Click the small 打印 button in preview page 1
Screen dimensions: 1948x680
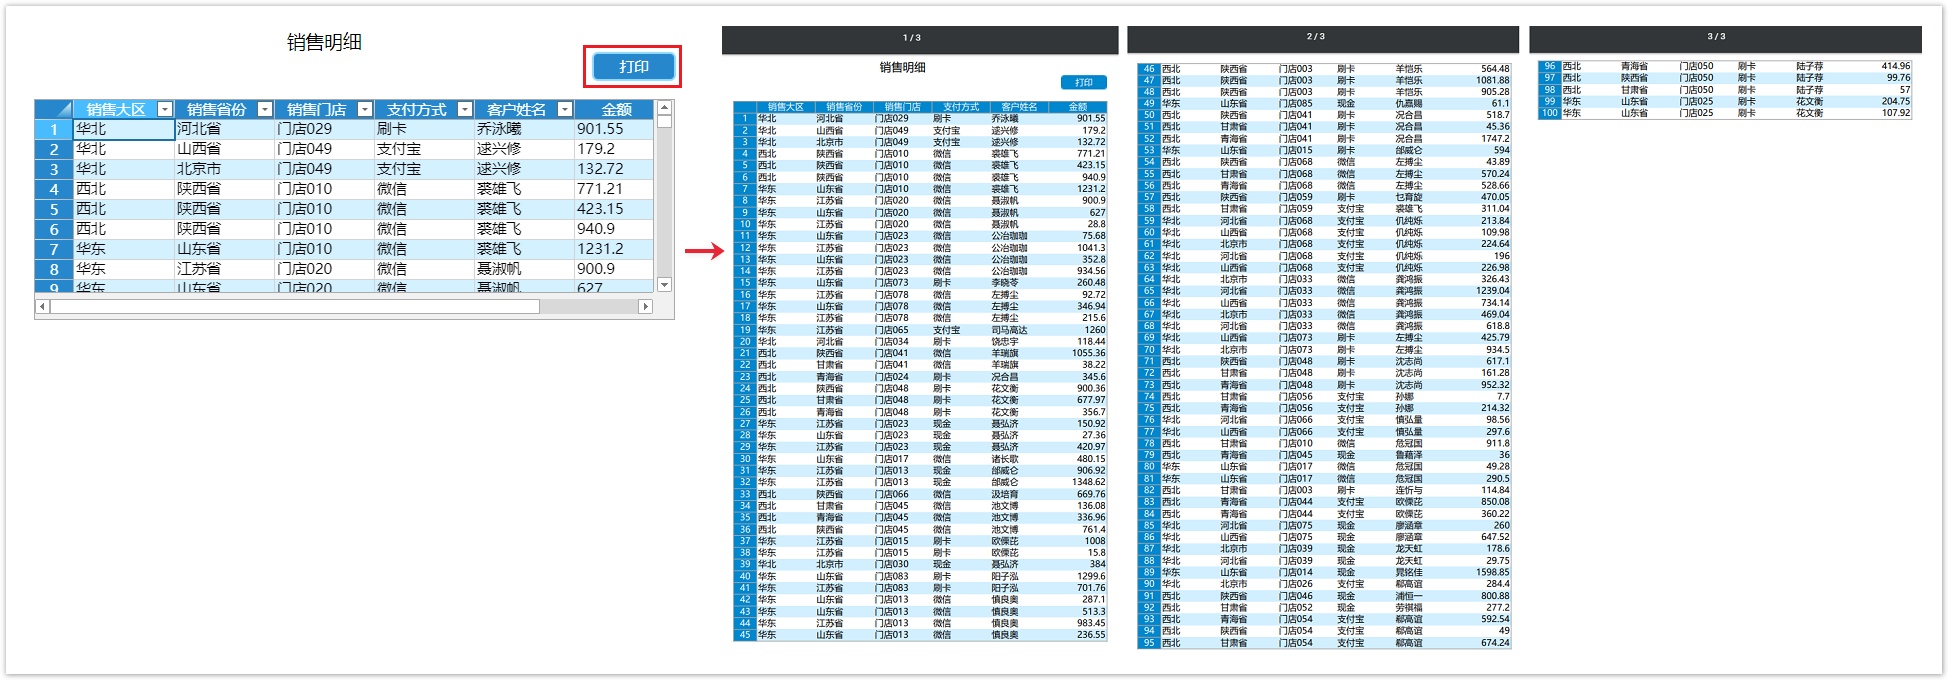point(1083,83)
